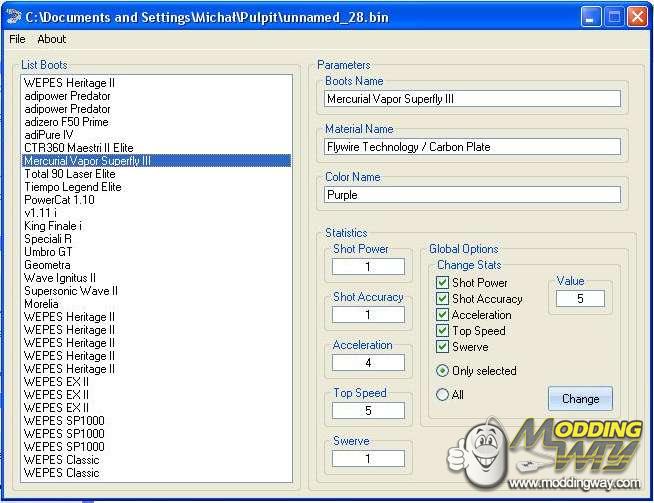
Task: Toggle the Top Speed checkbox
Action: click(x=443, y=331)
